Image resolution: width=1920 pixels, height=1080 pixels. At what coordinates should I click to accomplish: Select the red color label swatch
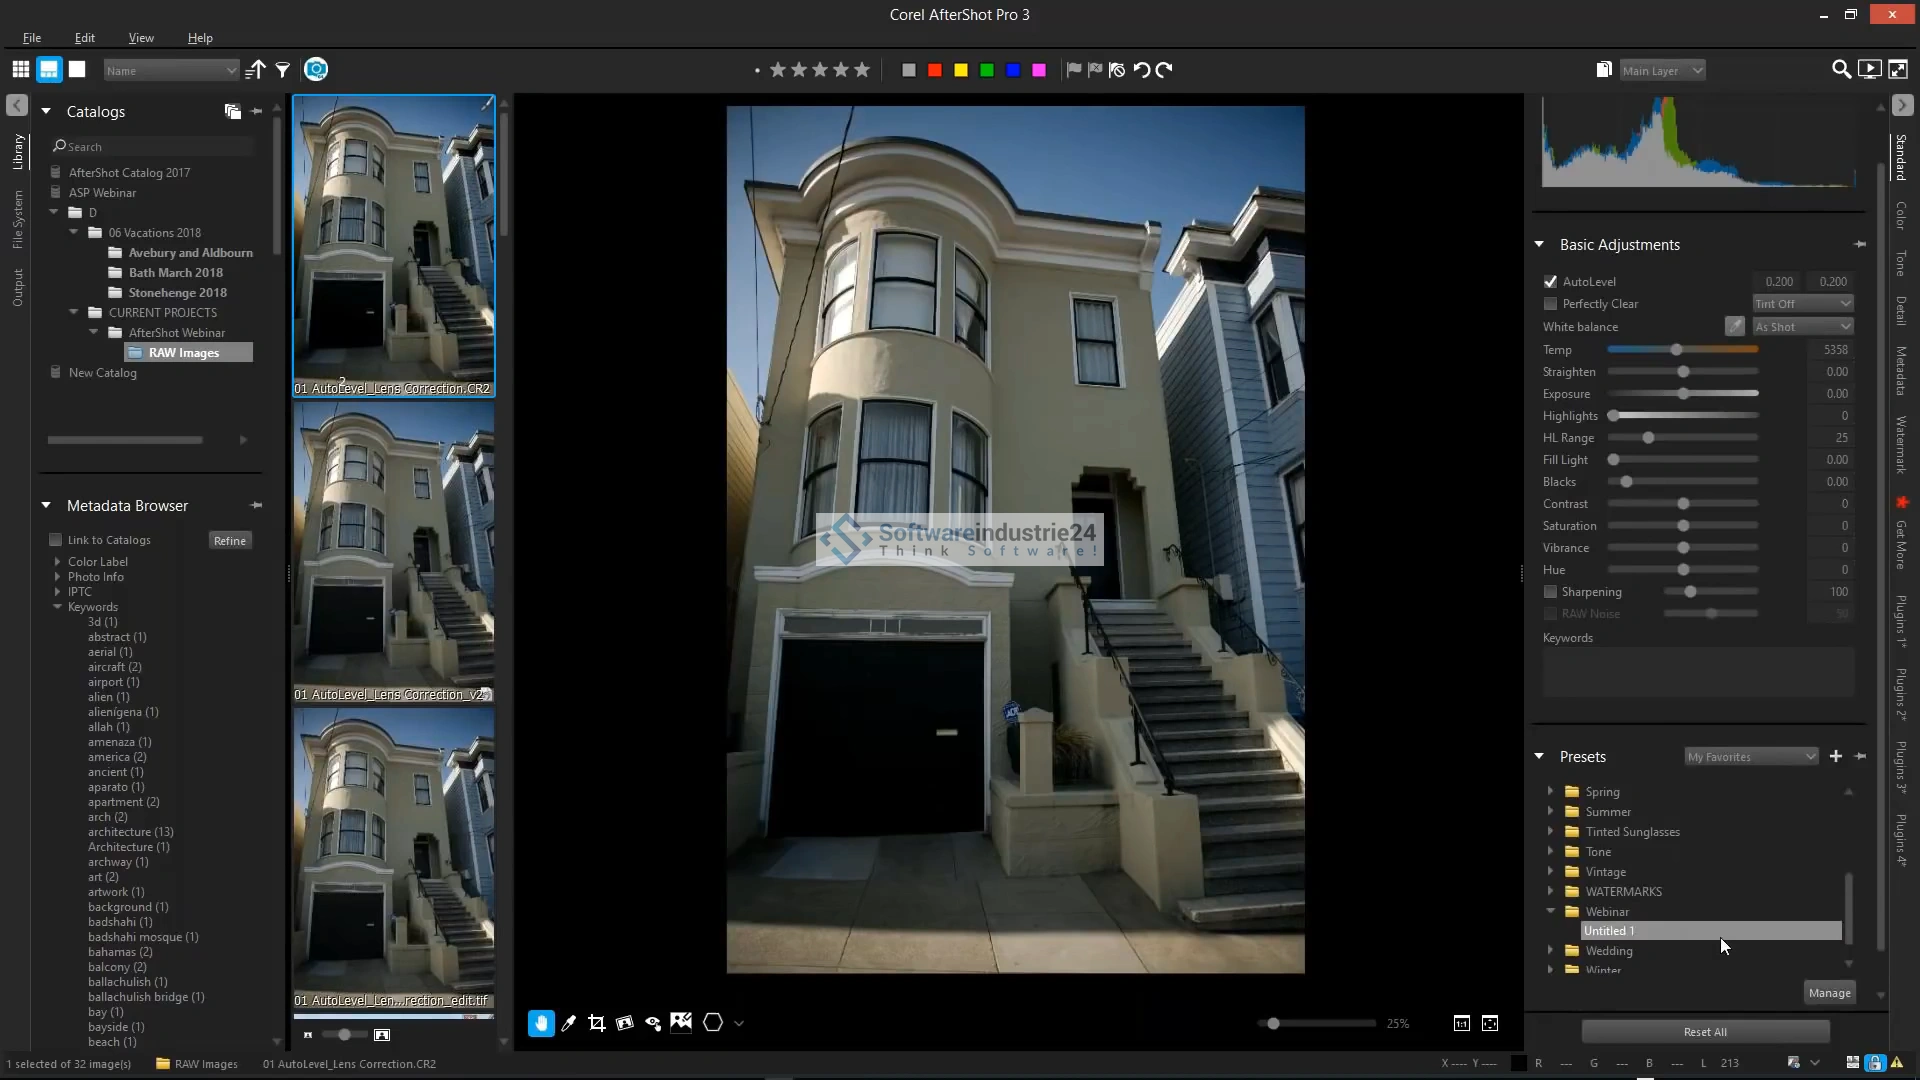[934, 70]
